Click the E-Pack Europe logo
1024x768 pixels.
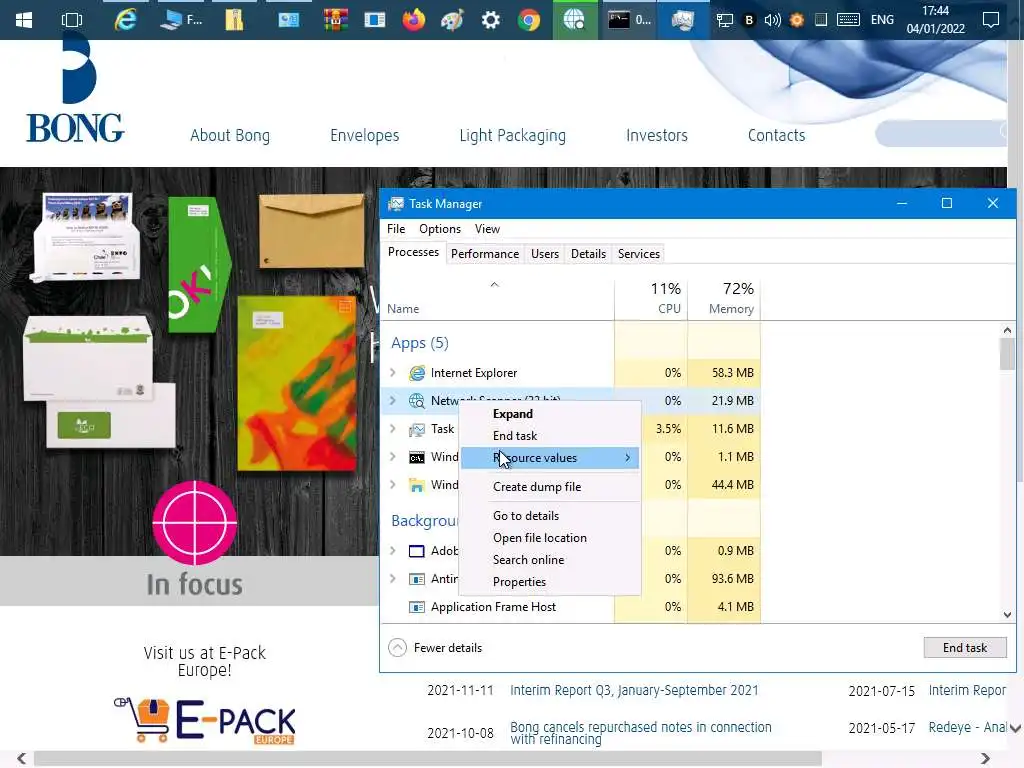[205, 721]
